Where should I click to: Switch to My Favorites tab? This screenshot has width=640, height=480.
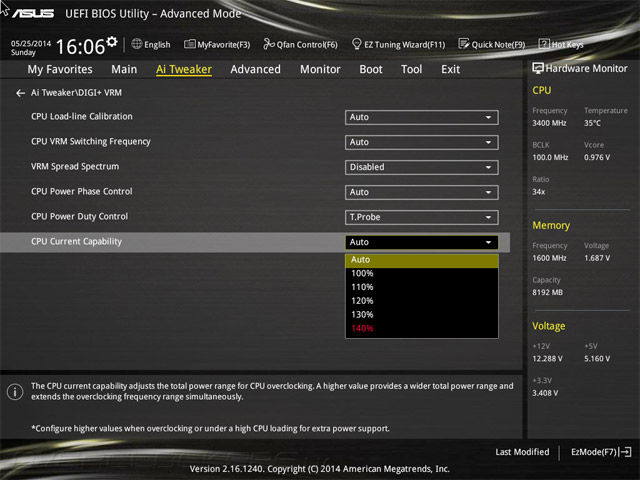(60, 69)
